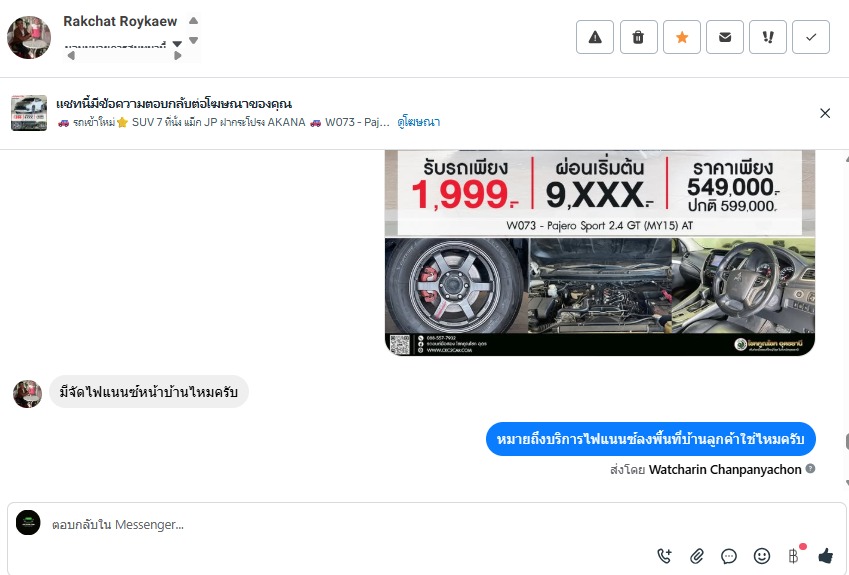Flag conversation priority with the exclamation icon
This screenshot has height=575, width=849.
pos(768,37)
